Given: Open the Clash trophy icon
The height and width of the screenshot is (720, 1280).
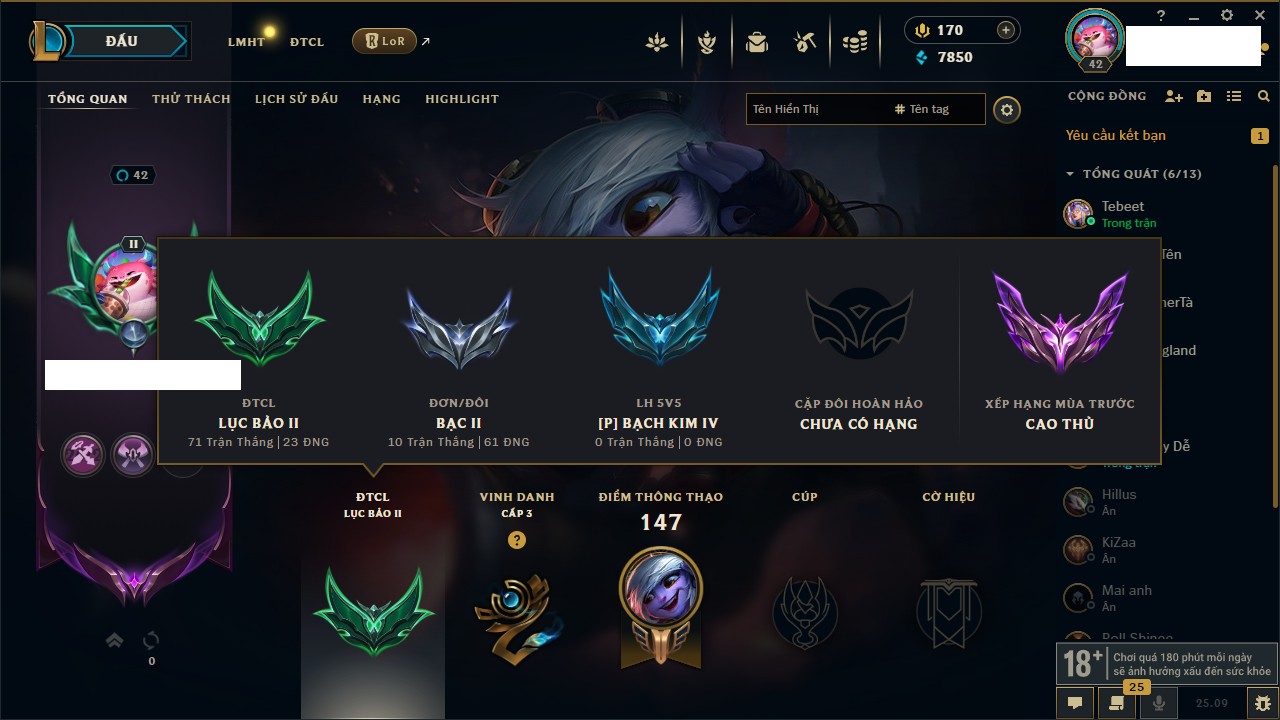Looking at the screenshot, I should [x=707, y=42].
